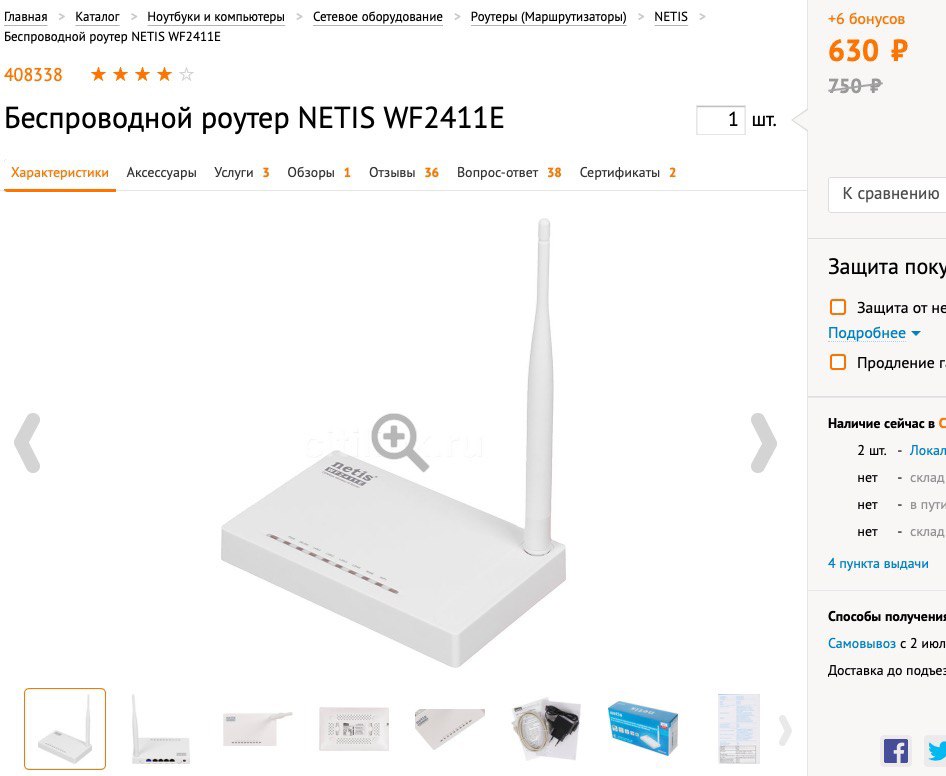946x776 pixels.
Task: Open the 'Отзывы' tab
Action: [404, 173]
